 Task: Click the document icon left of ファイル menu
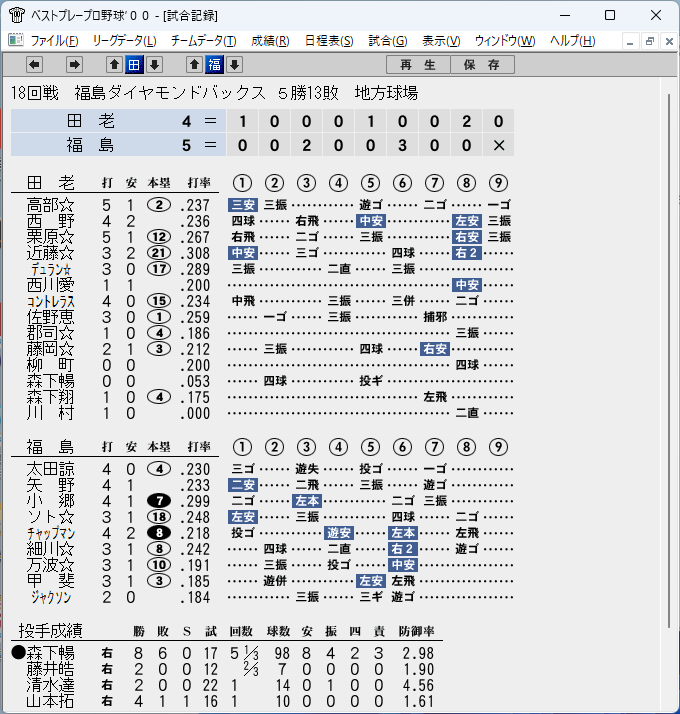pos(16,40)
